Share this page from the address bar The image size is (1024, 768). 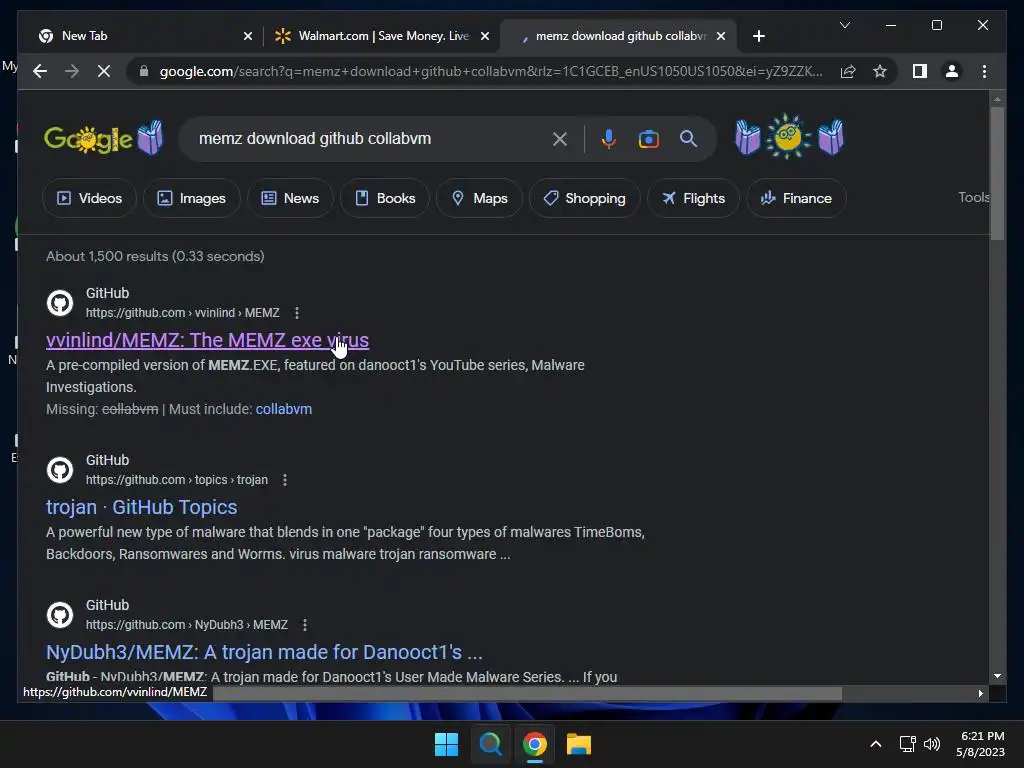pos(848,71)
